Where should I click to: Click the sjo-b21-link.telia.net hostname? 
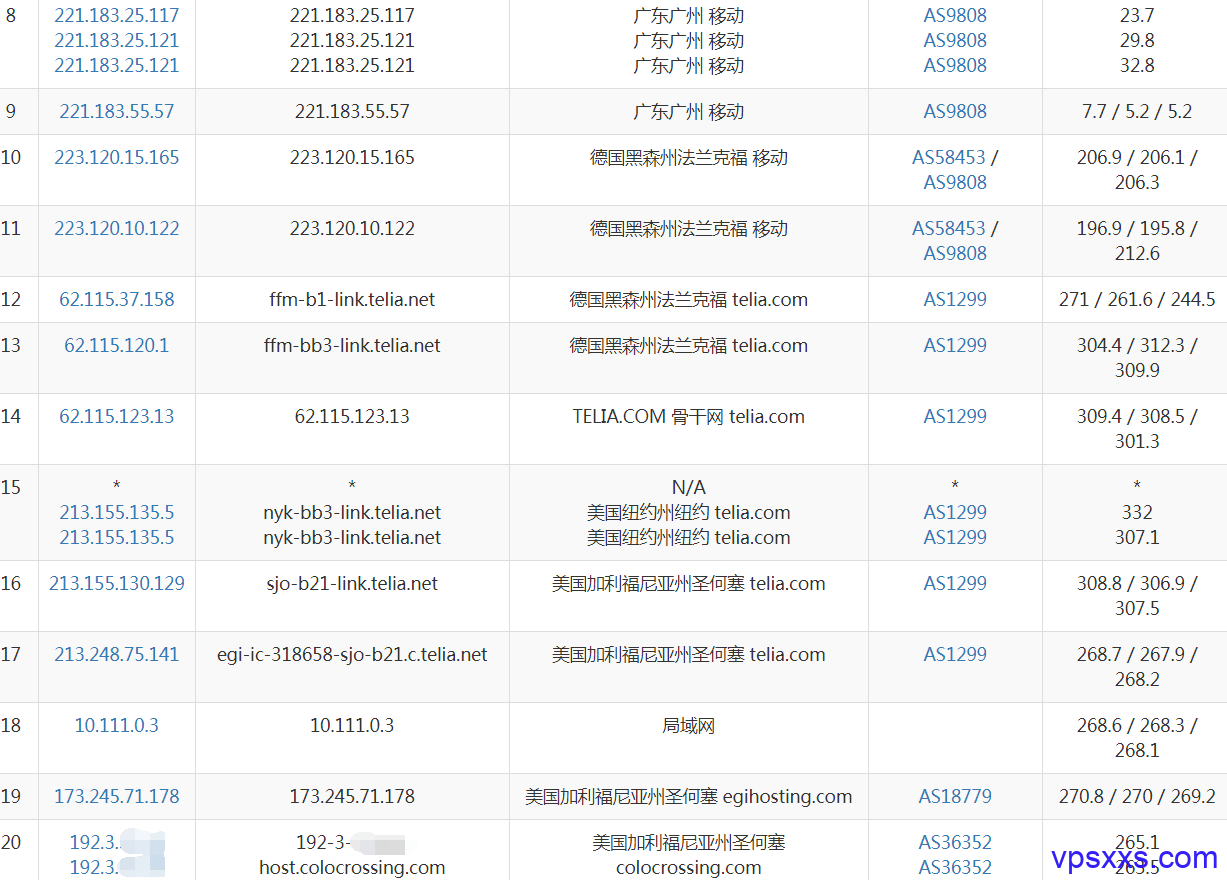tap(352, 583)
